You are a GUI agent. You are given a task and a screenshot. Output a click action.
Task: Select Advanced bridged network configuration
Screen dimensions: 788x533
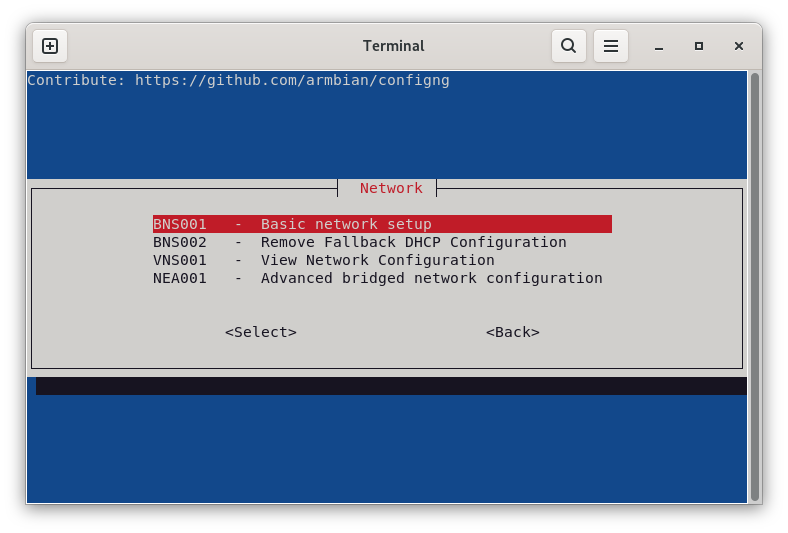[x=431, y=278]
